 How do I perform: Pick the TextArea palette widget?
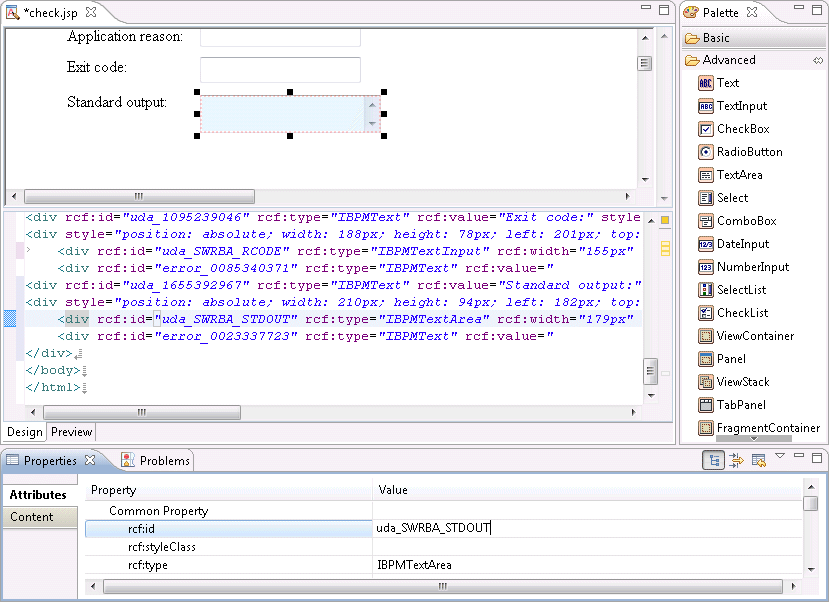pyautogui.click(x=730, y=175)
